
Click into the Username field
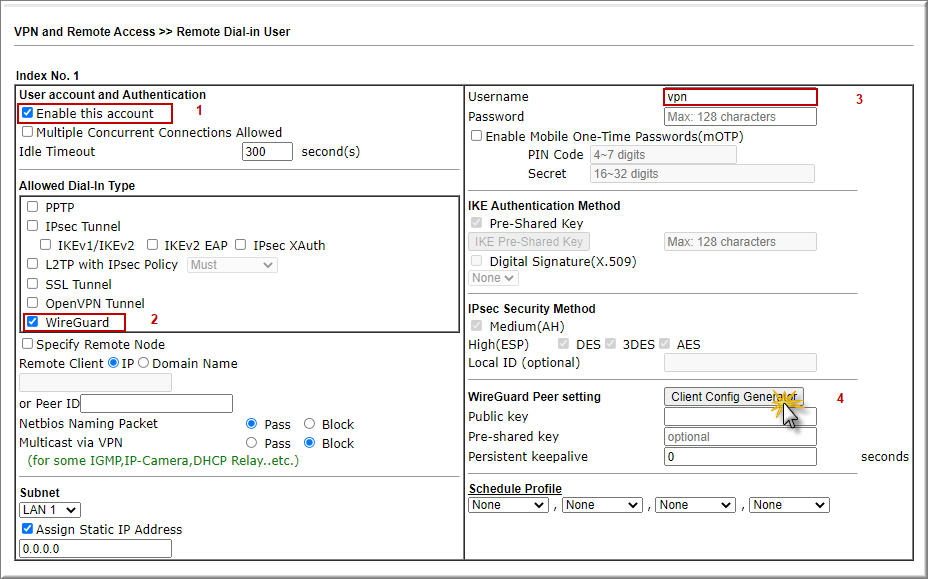[740, 97]
